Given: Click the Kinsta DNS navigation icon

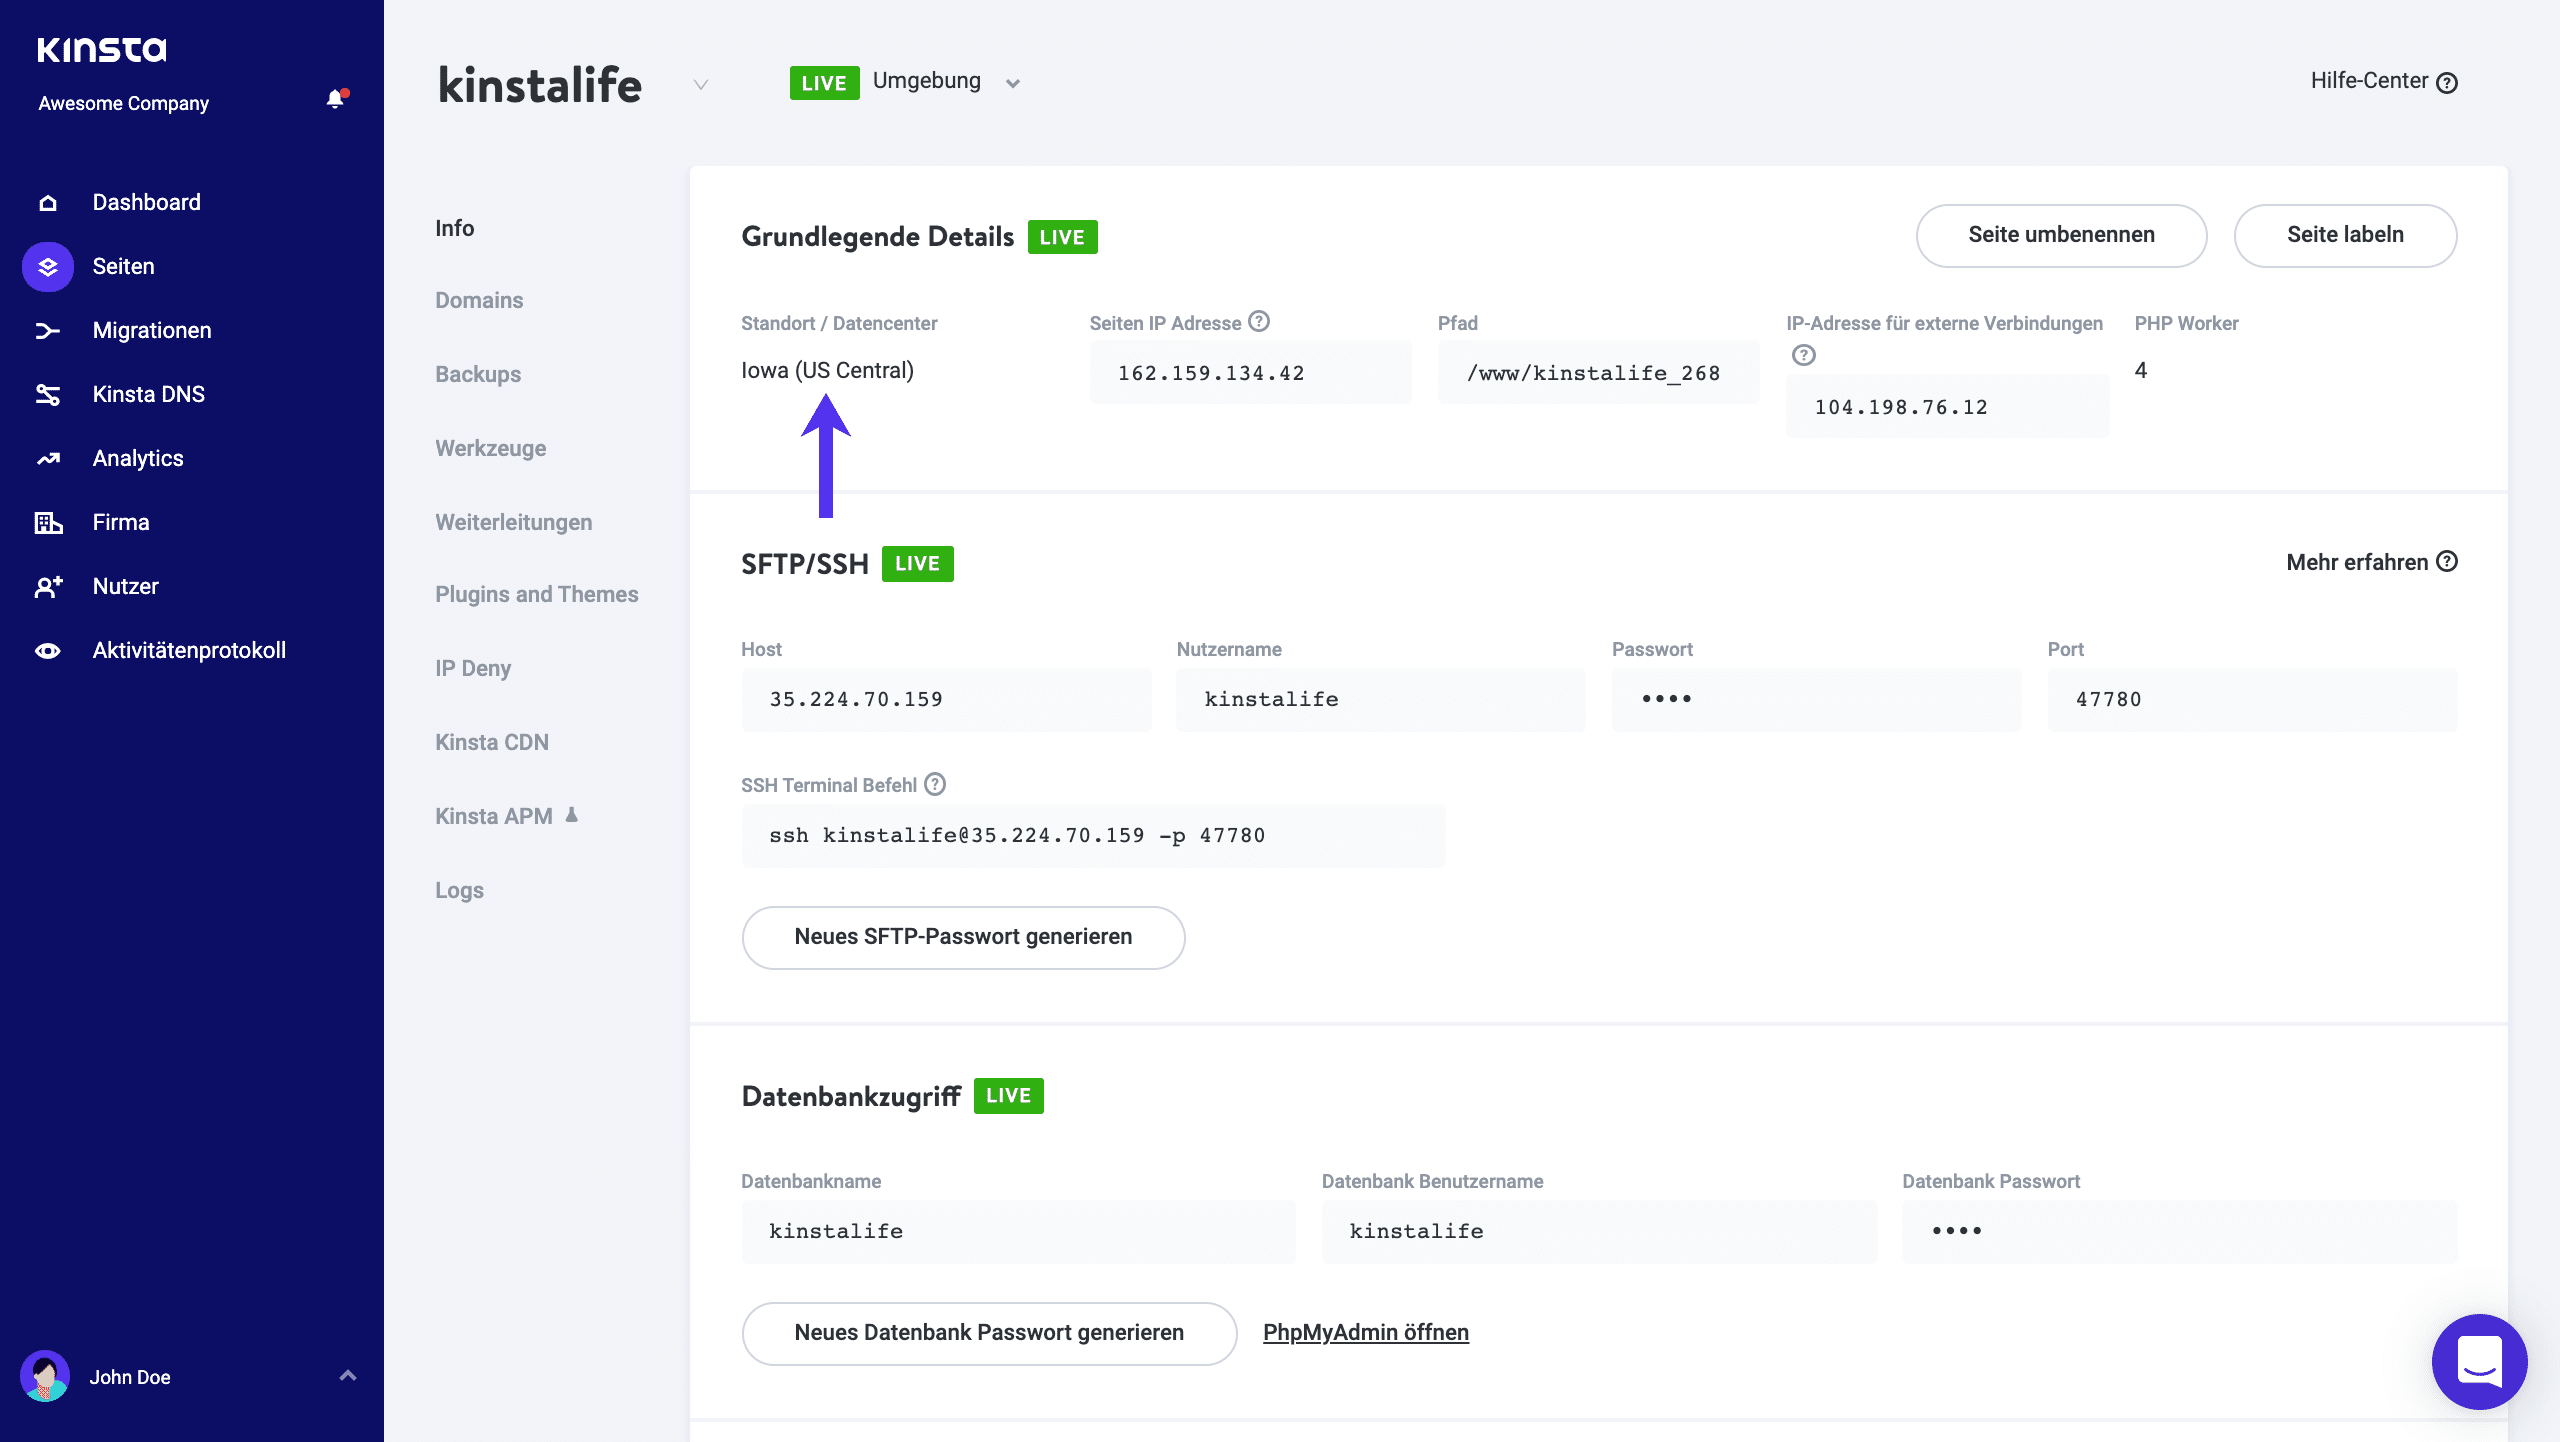Looking at the screenshot, I should pyautogui.click(x=46, y=394).
